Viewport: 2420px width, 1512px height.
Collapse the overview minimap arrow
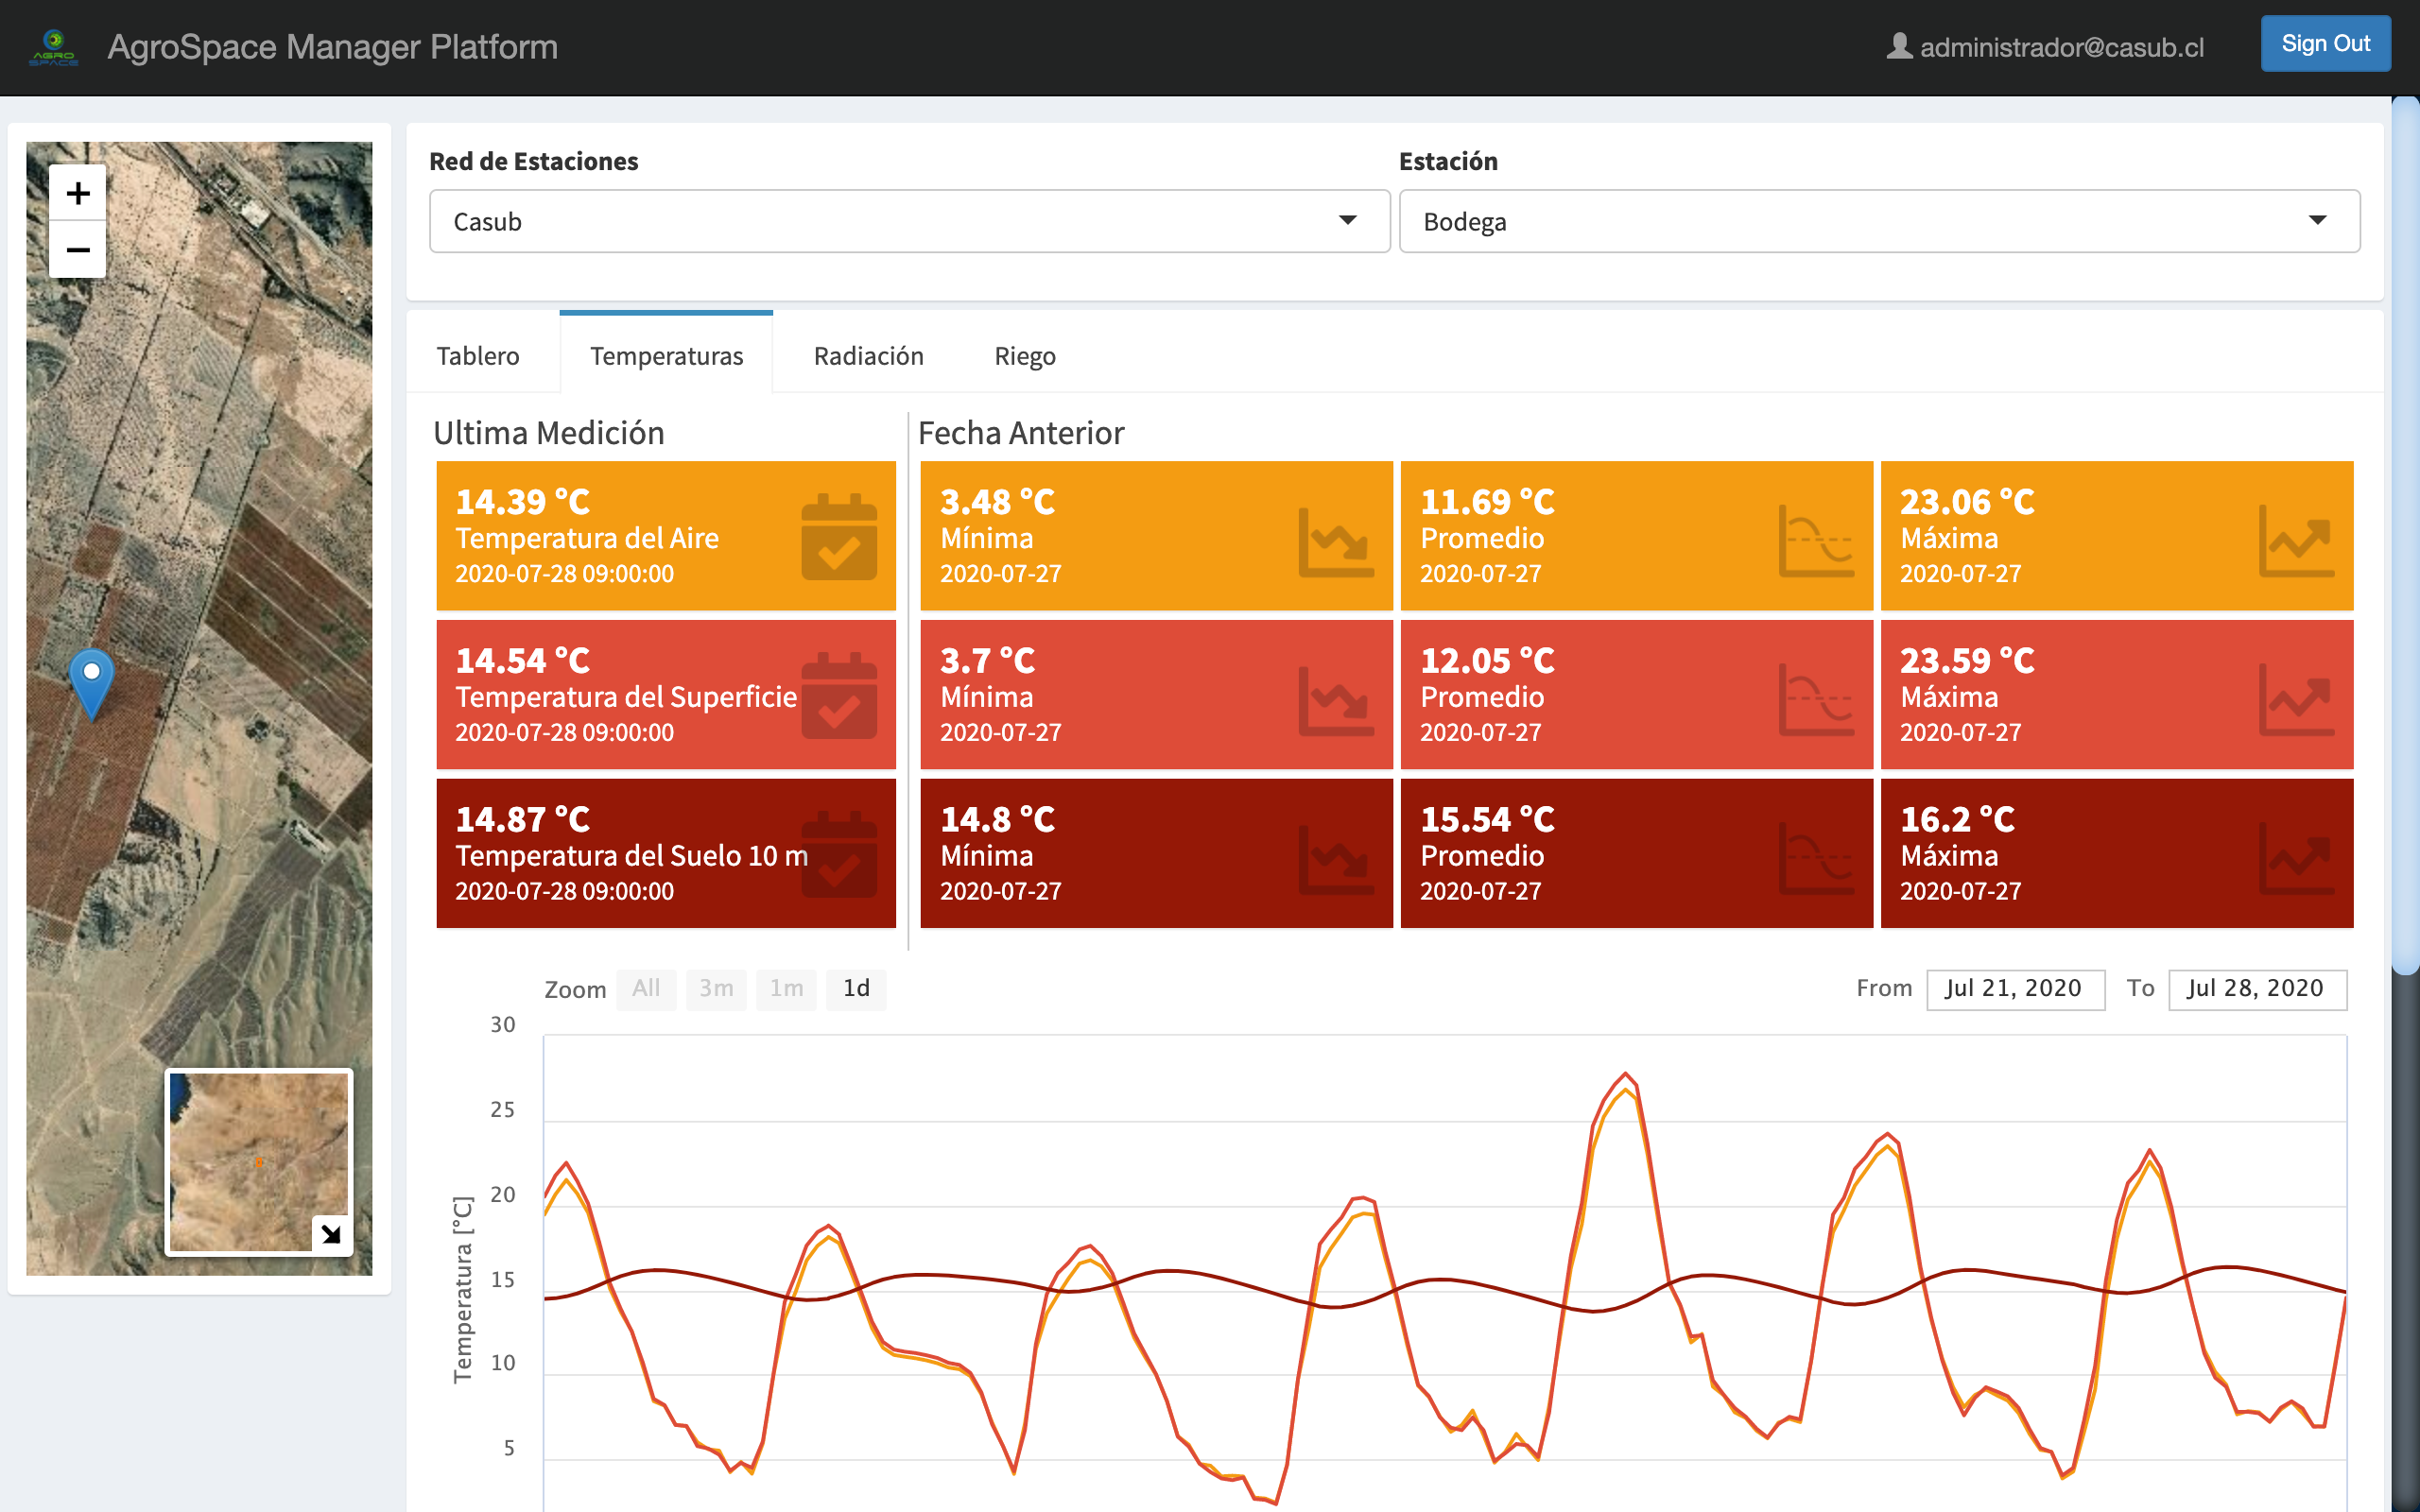[x=331, y=1233]
